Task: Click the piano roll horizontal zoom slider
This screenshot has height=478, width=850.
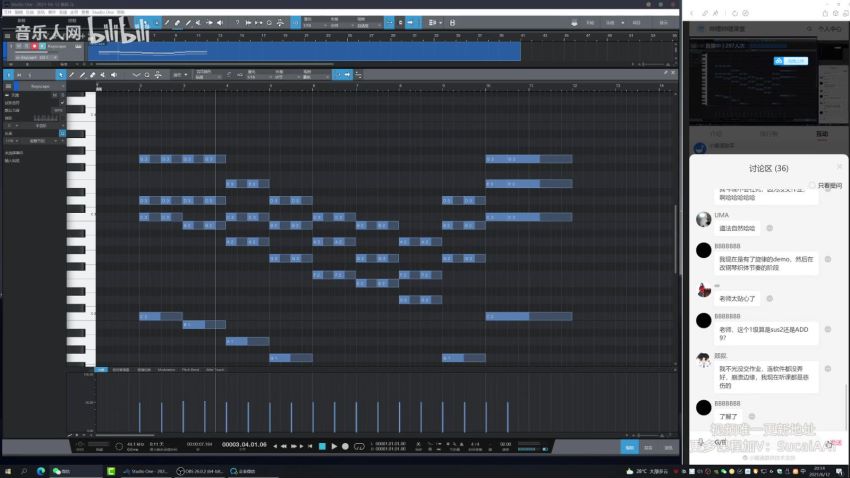Action: pos(645,435)
